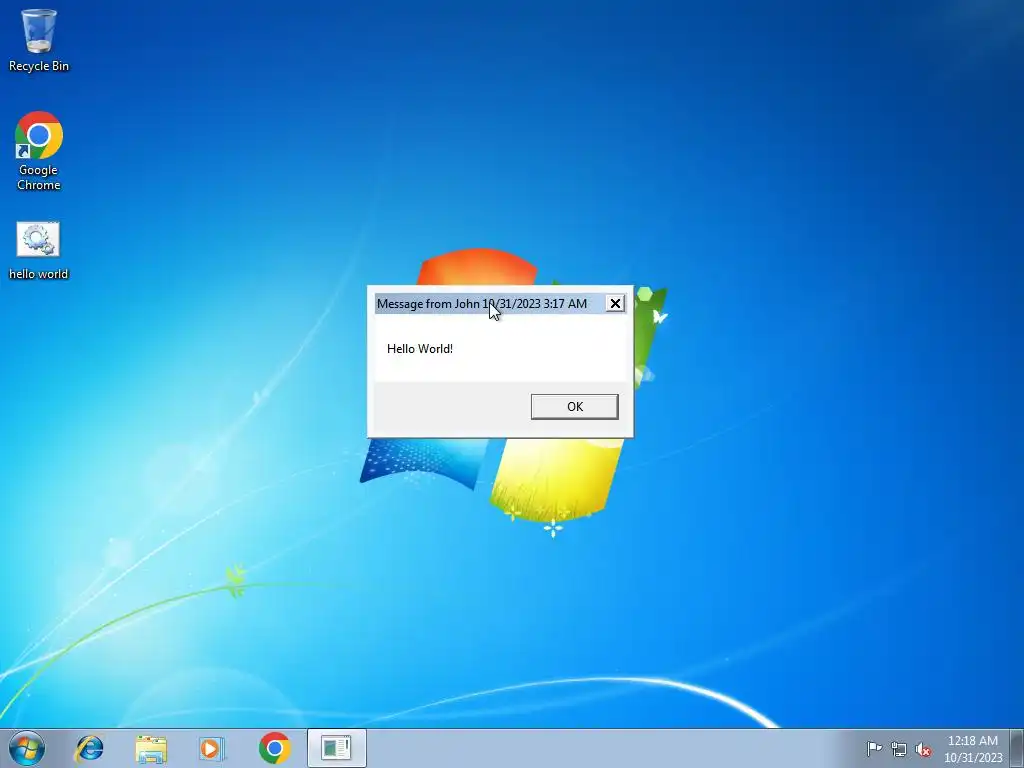This screenshot has width=1024, height=768.
Task: Open the network status tray icon
Action: click(x=899, y=749)
